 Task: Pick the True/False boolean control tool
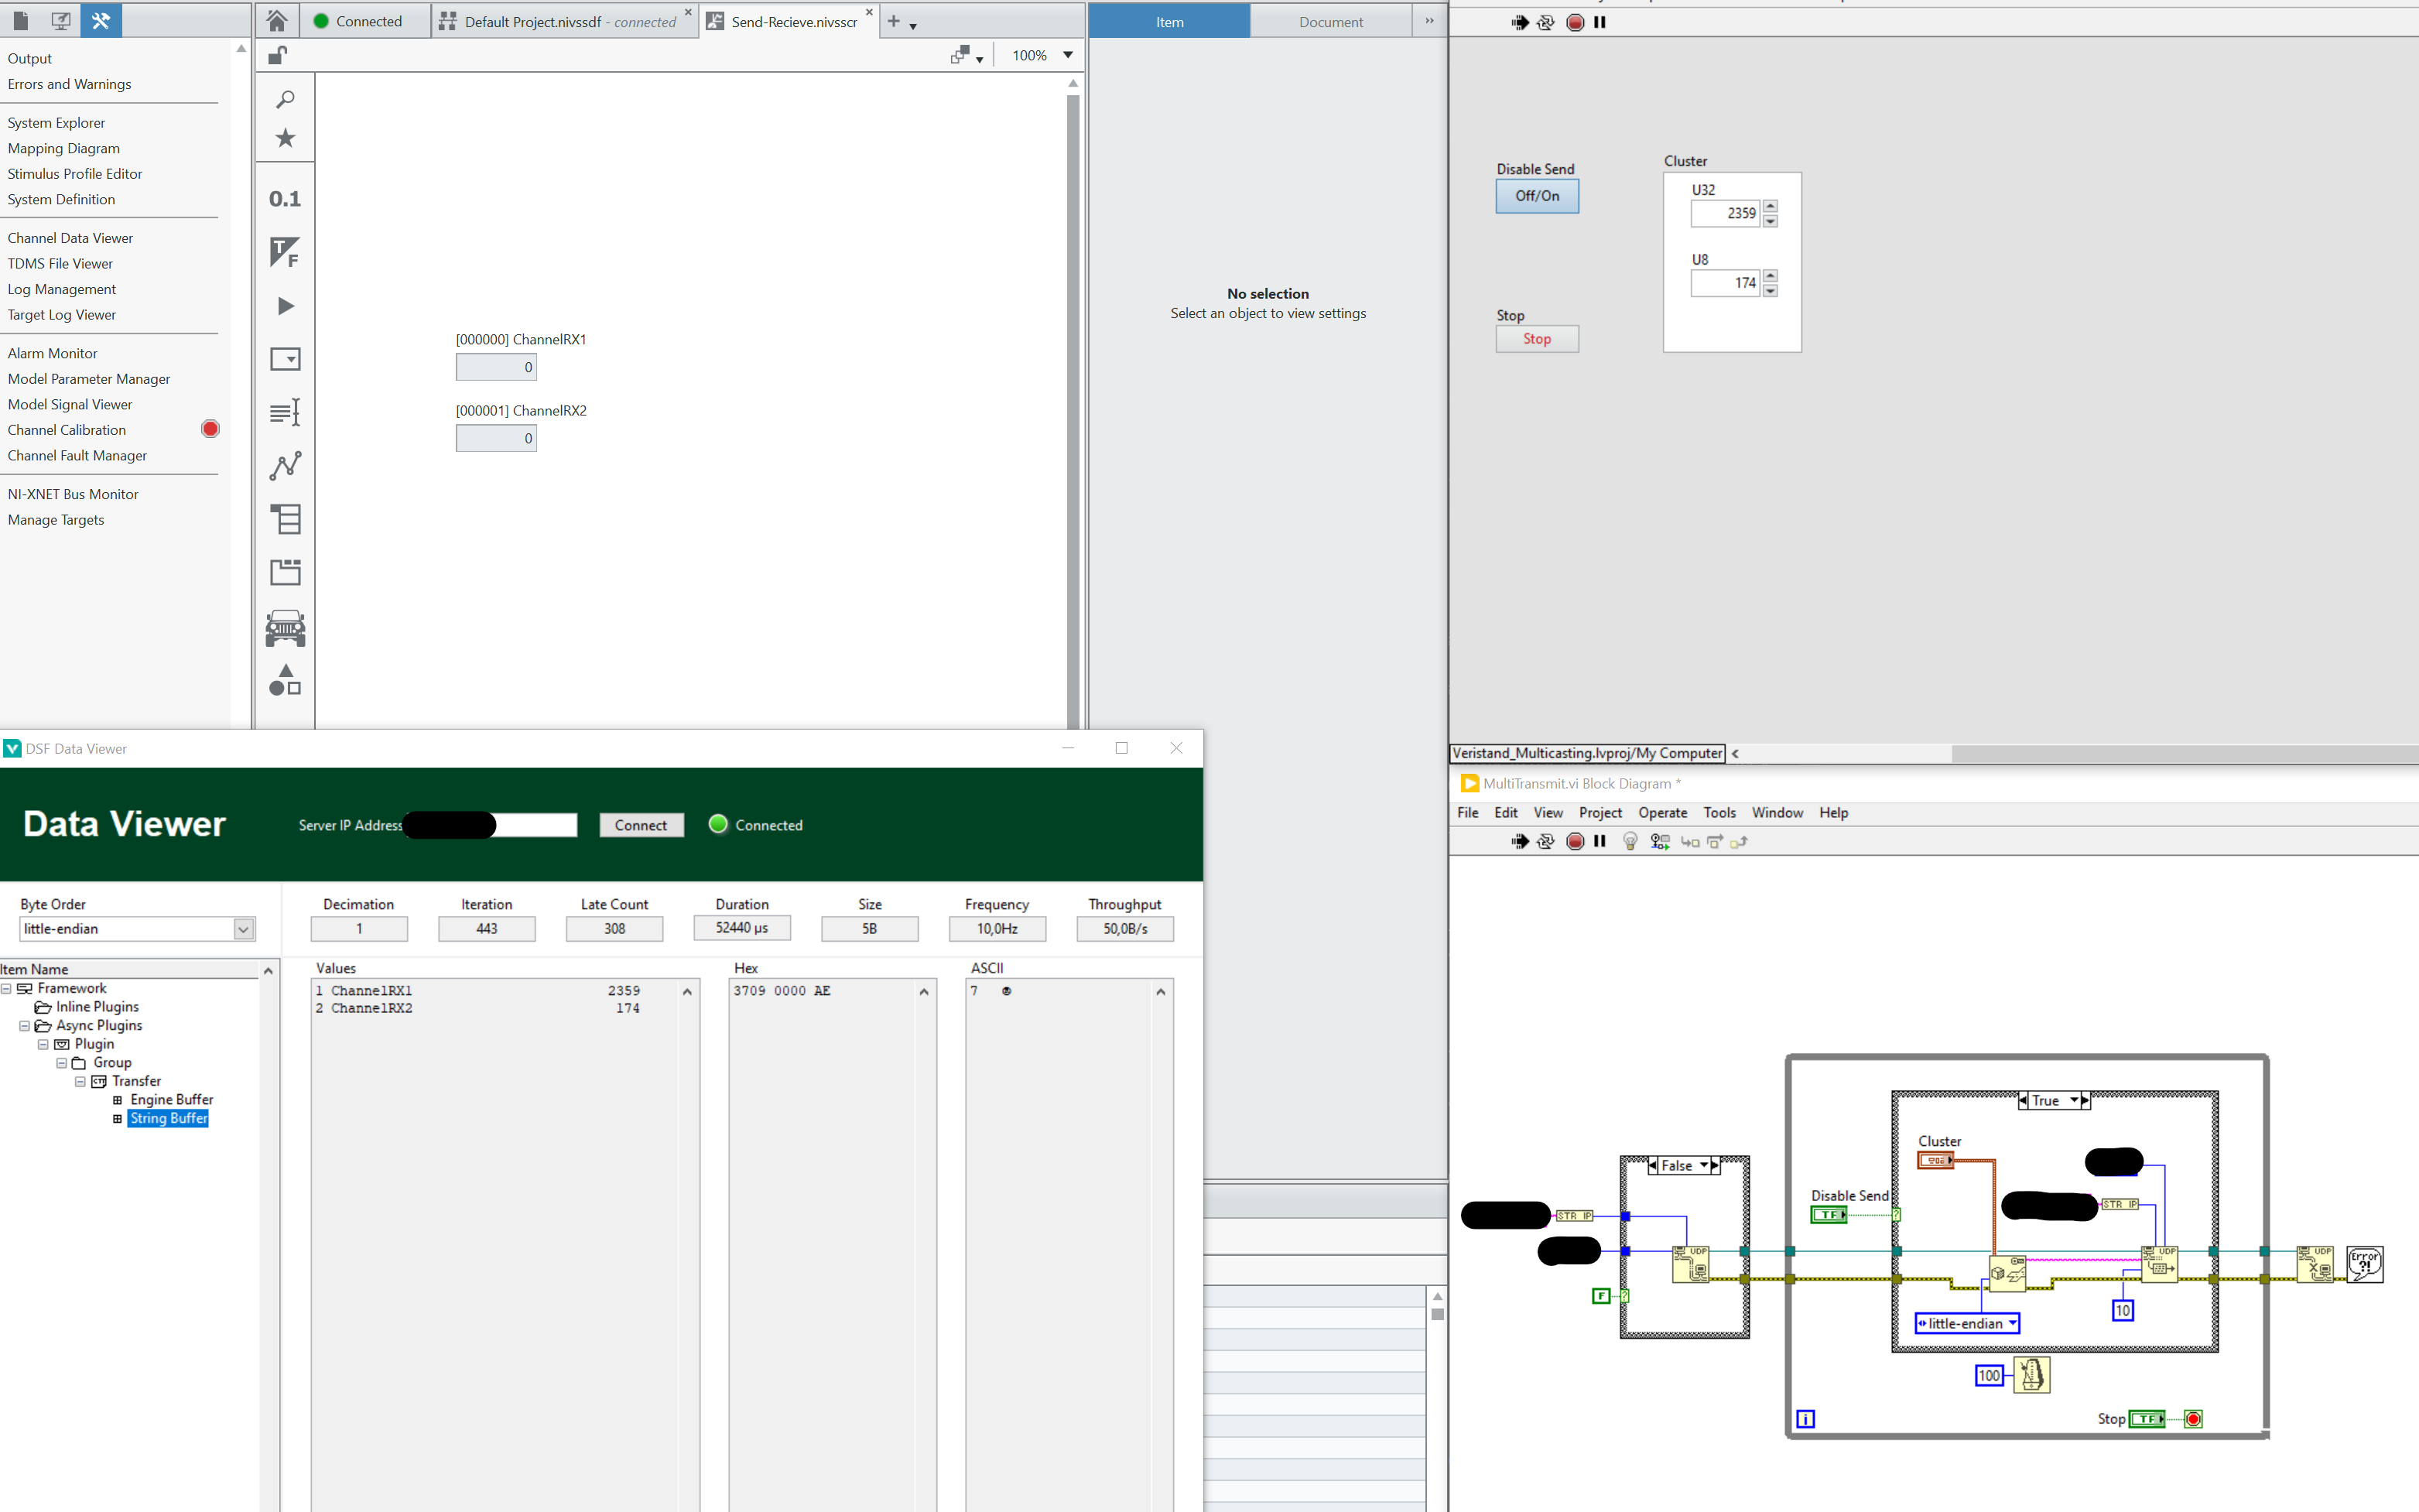click(285, 252)
